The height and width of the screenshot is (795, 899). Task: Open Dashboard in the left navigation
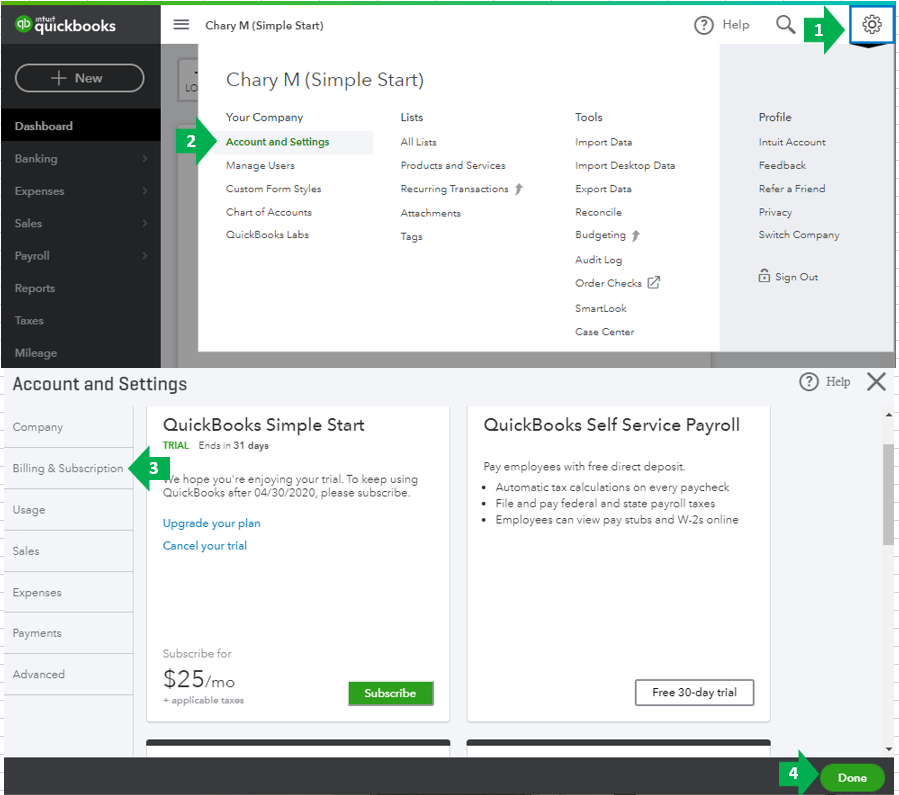[80, 126]
